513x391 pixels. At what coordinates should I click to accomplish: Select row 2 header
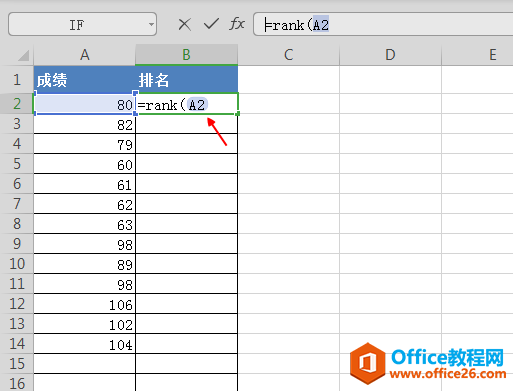[17, 104]
